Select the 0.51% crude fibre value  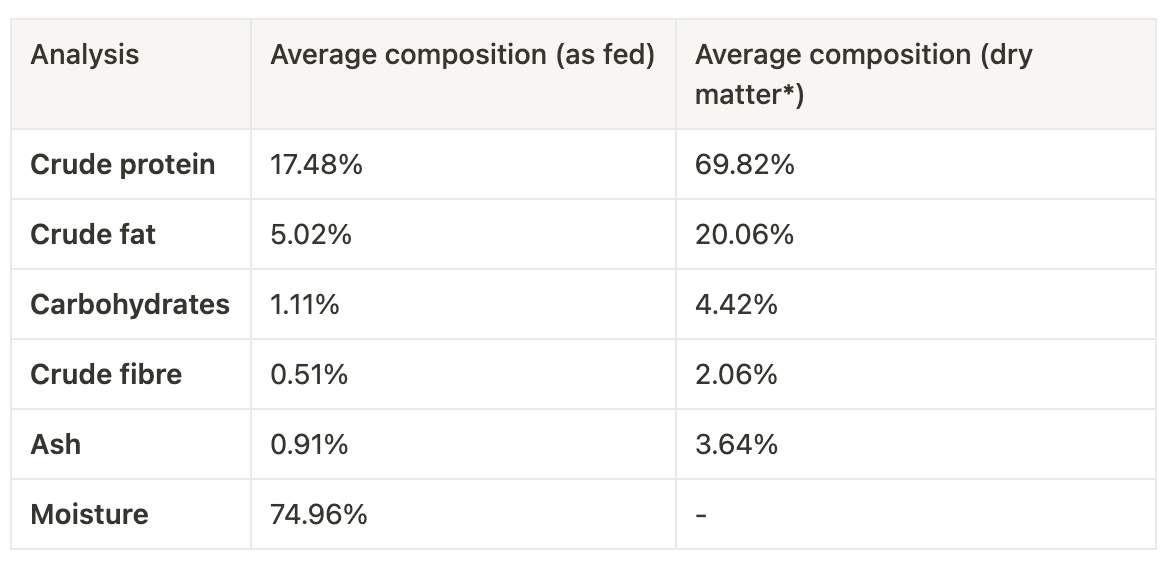(x=309, y=374)
